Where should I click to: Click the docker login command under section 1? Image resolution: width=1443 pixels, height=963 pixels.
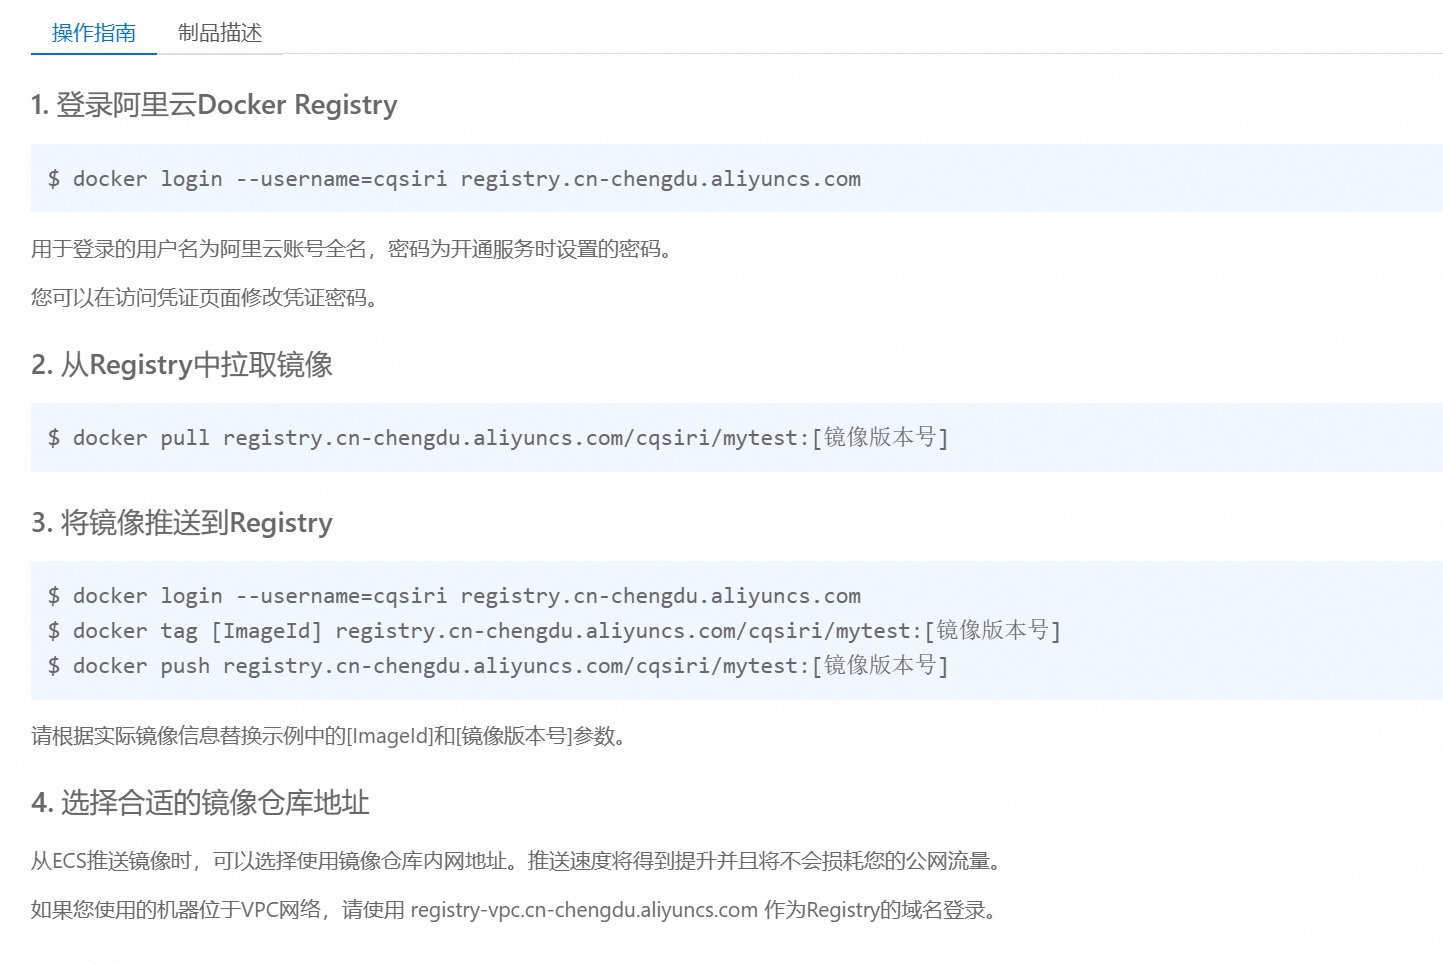454,179
